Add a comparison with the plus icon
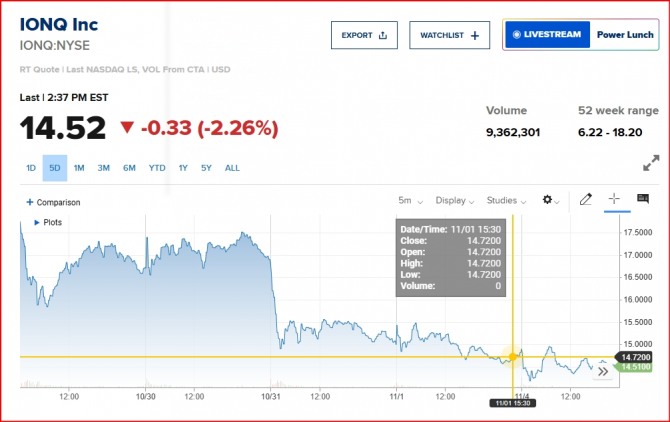Screen dimensions: 670x422 [x=30, y=202]
